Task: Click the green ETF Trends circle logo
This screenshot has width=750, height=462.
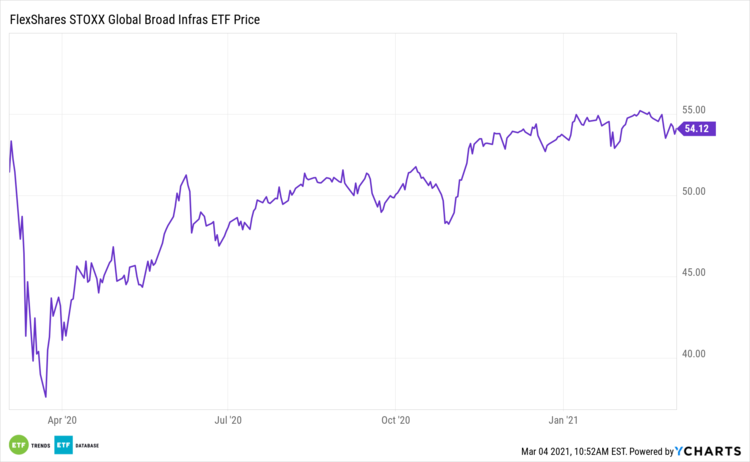Action: pos(18,445)
